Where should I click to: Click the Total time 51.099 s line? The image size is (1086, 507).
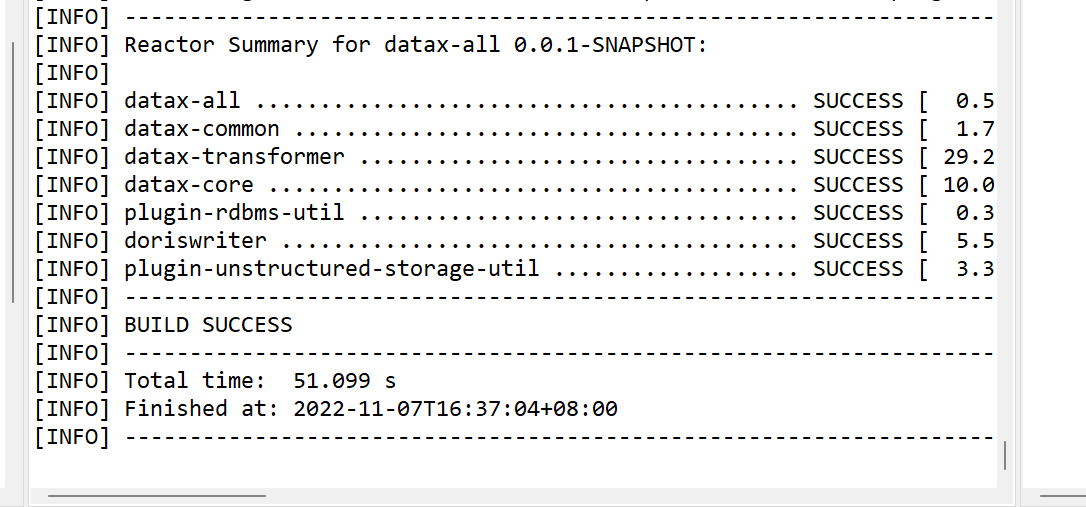pyautogui.click(x=260, y=381)
